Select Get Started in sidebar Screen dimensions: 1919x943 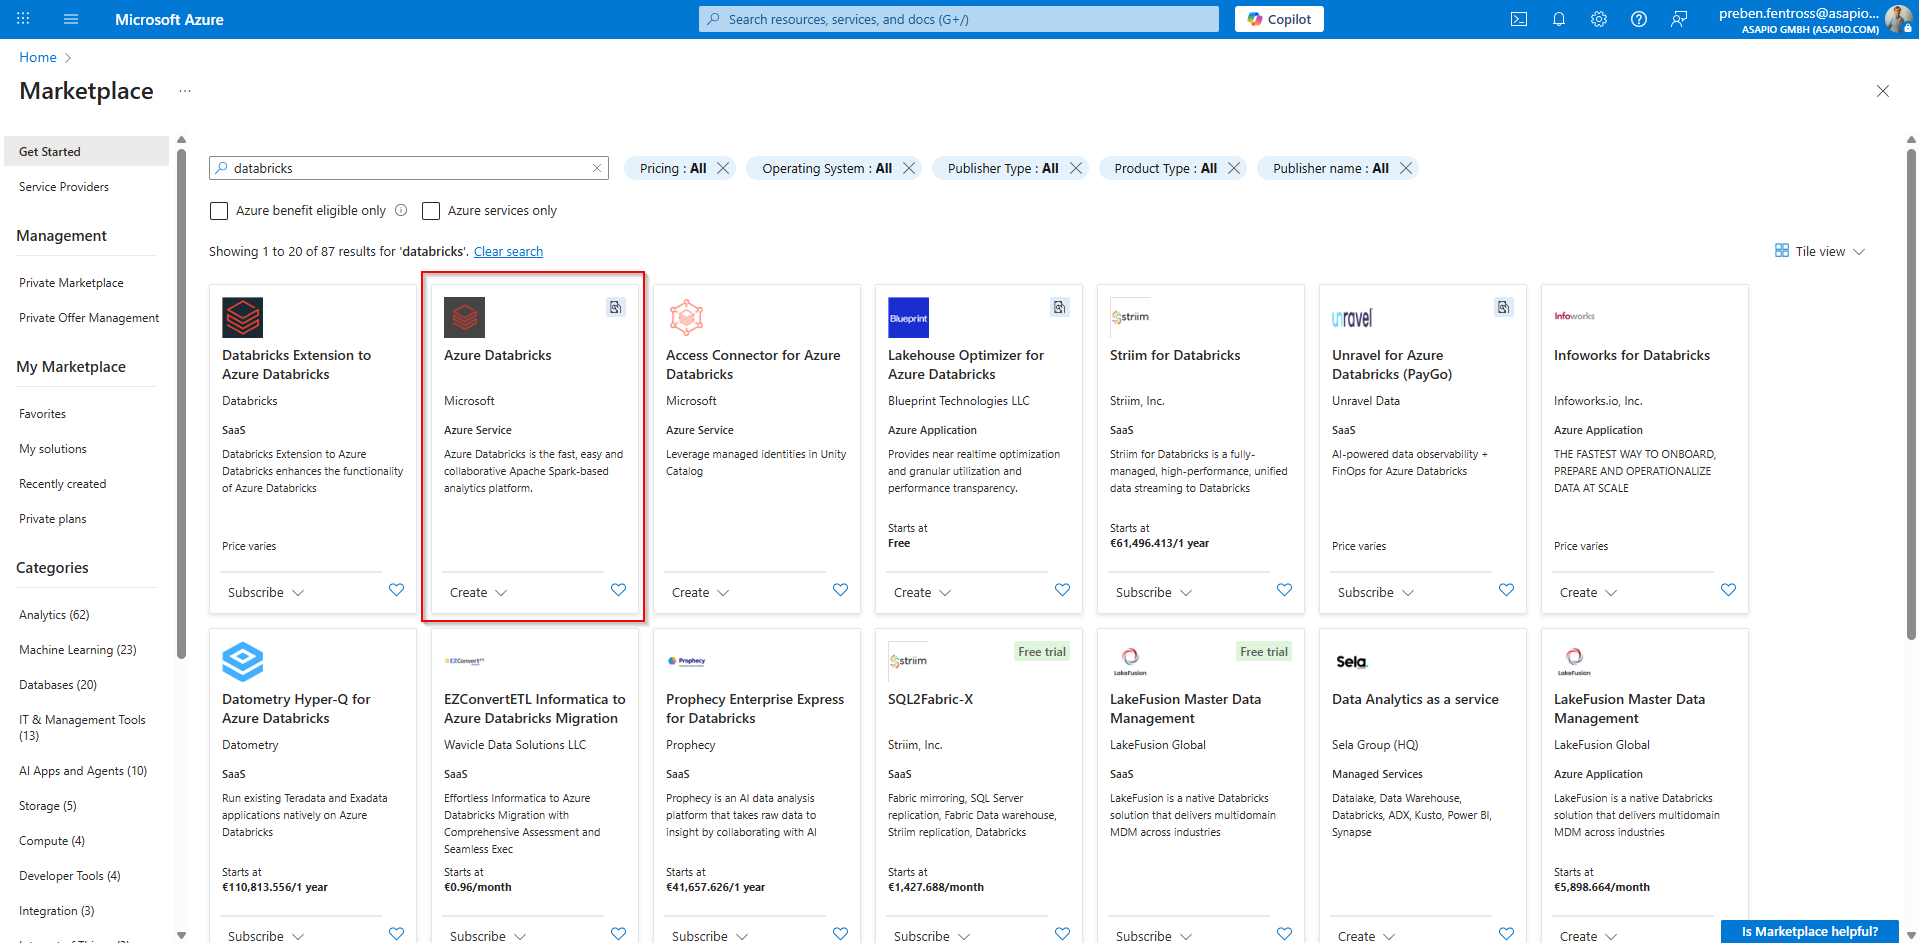(86, 151)
